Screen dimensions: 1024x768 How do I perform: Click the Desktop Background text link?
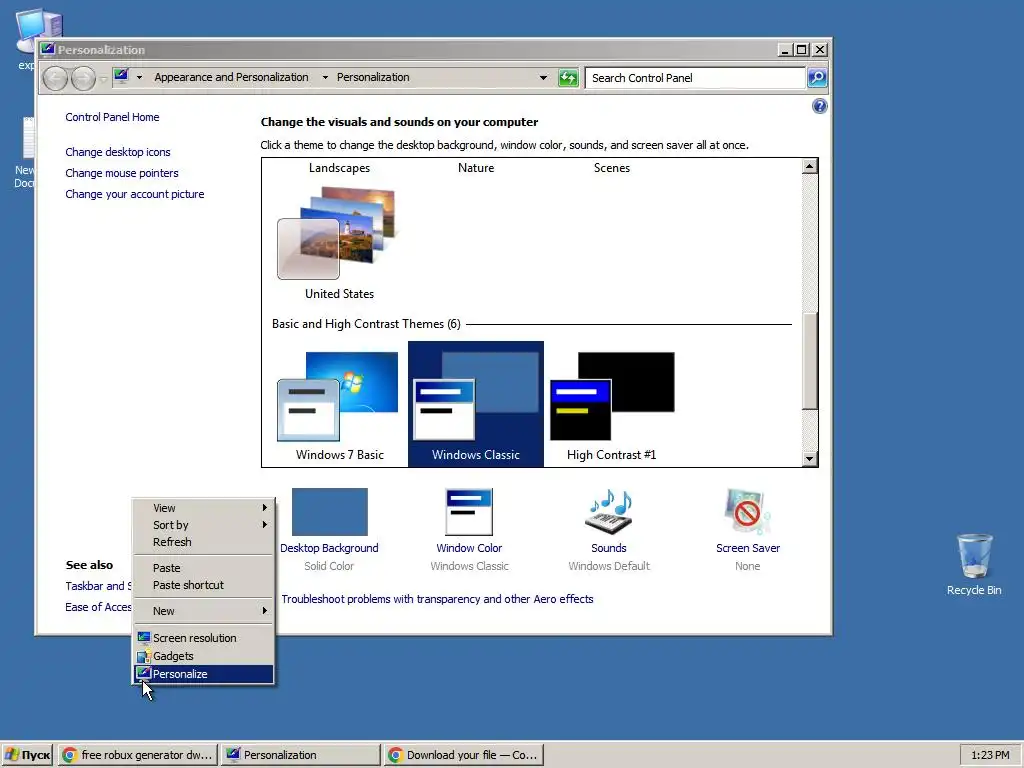(x=329, y=548)
